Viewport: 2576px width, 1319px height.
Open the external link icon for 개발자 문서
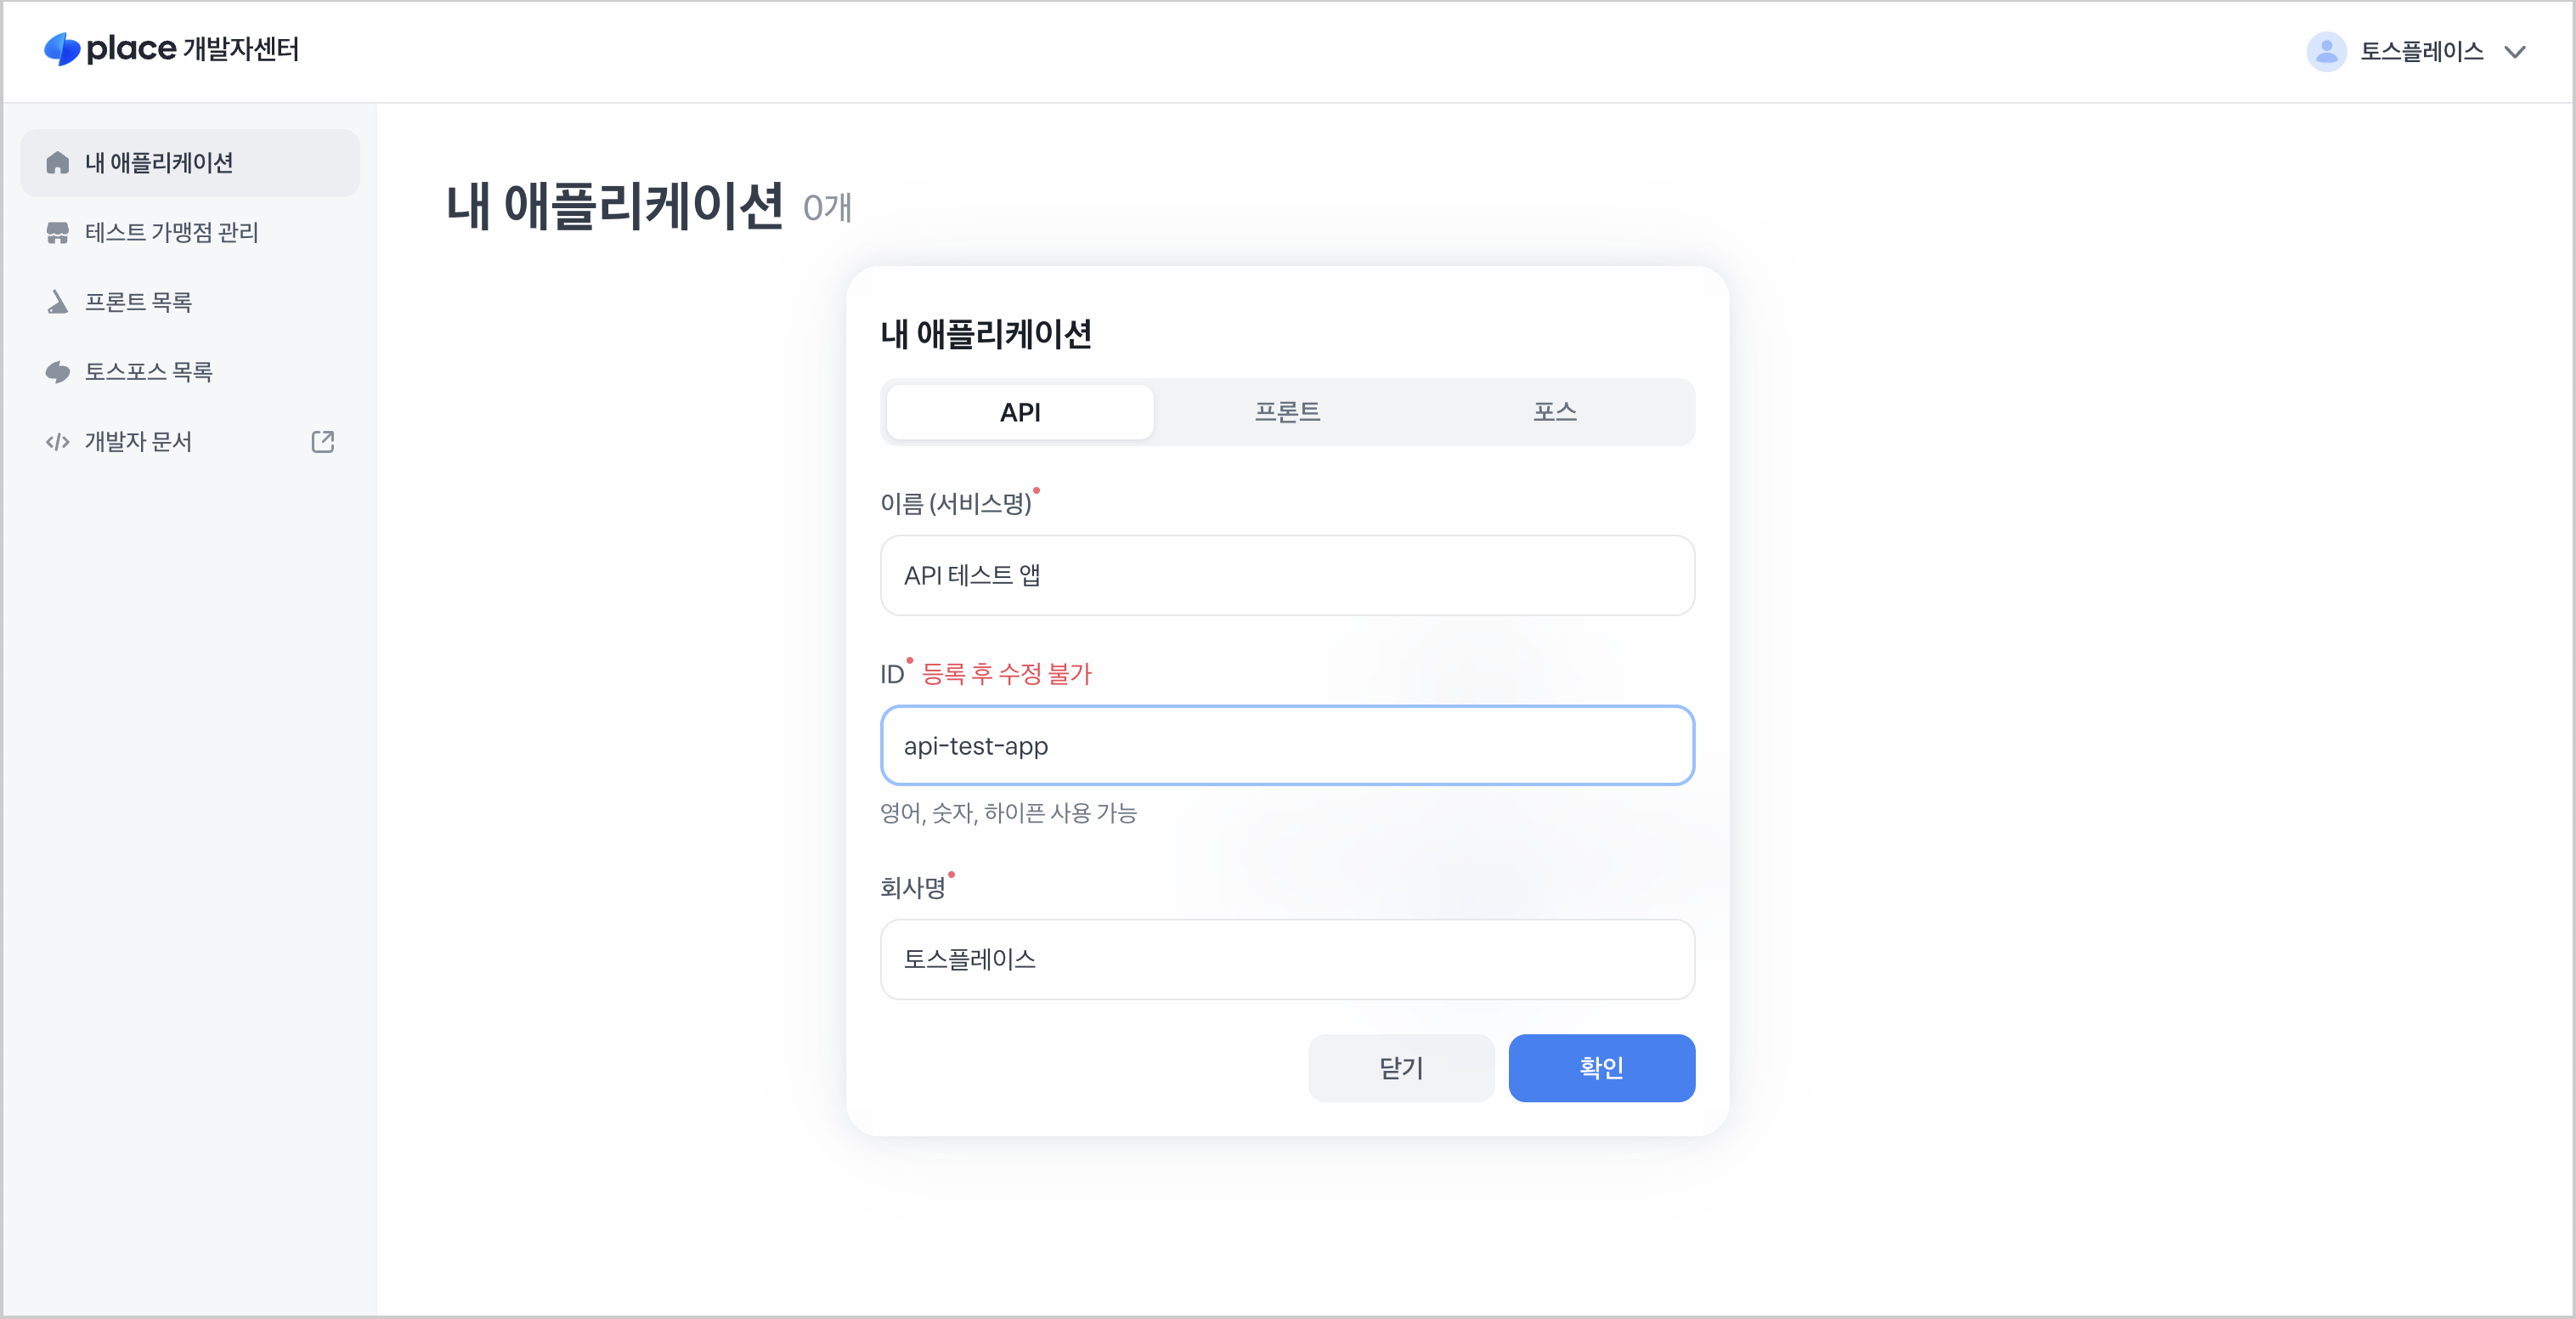click(x=322, y=441)
